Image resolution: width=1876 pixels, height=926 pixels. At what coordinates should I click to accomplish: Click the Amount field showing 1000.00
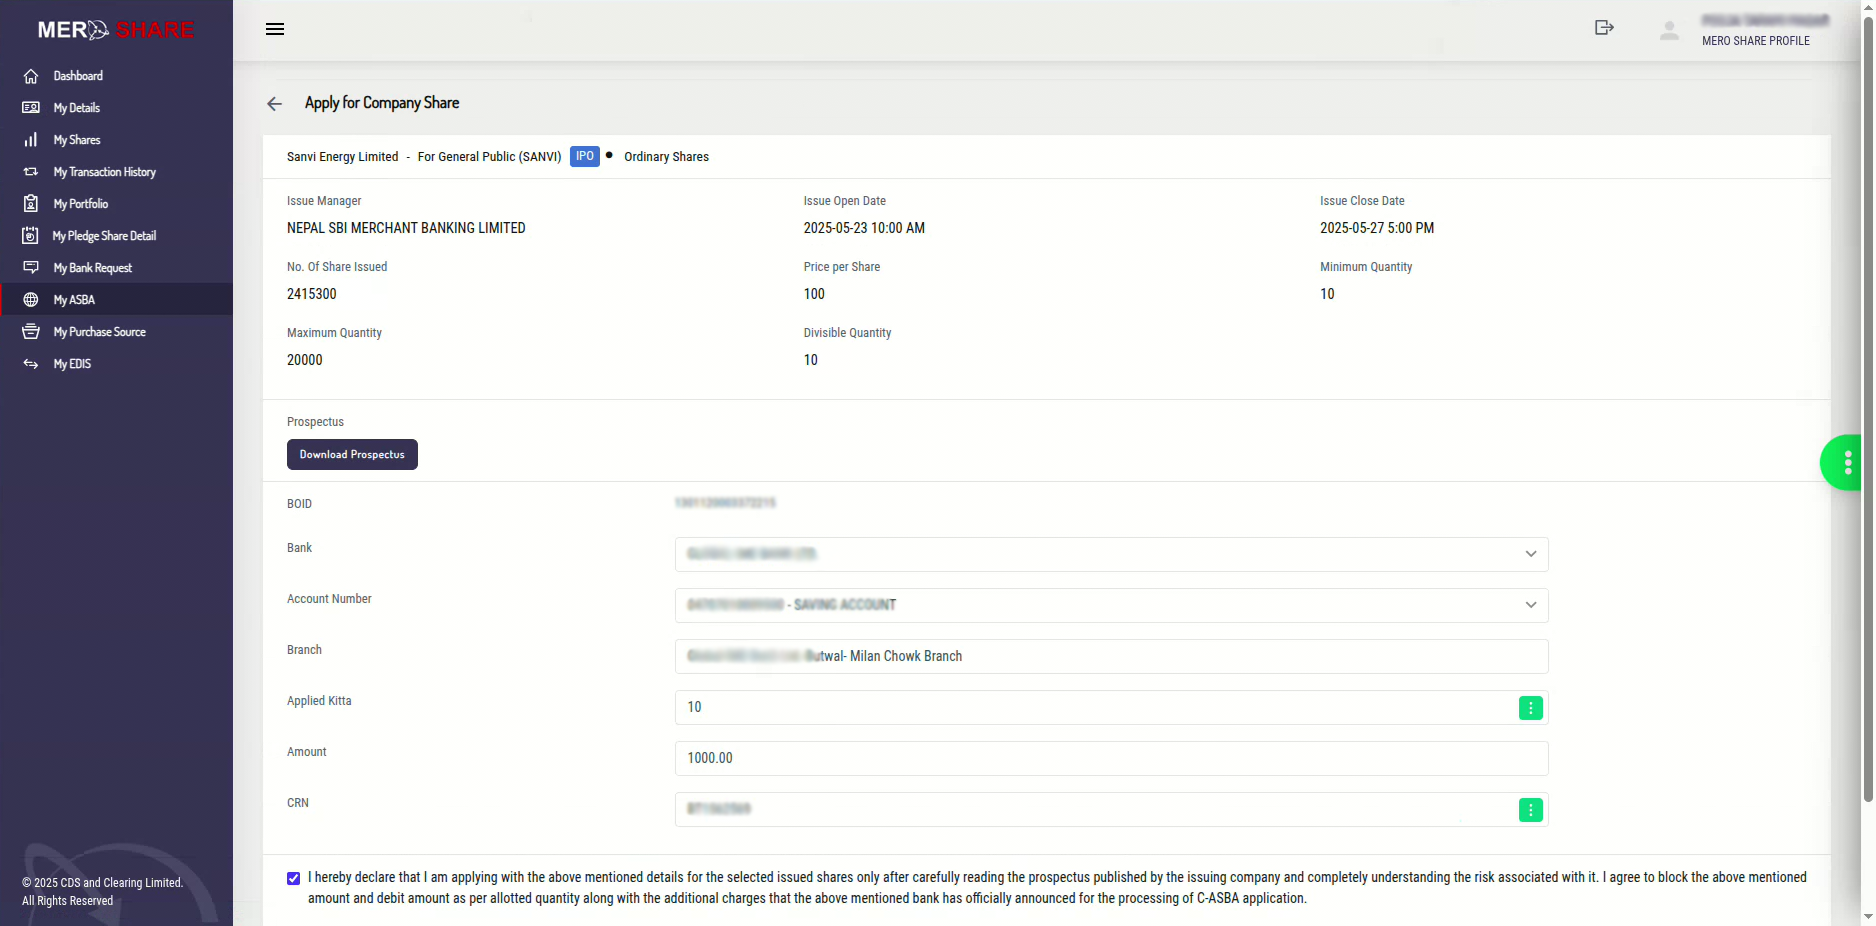tap(1111, 758)
